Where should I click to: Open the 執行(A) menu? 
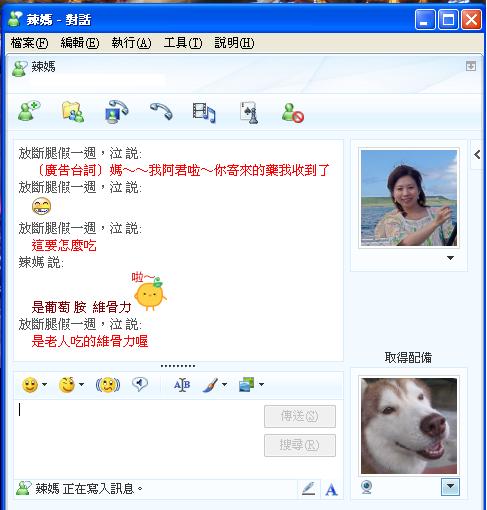[132, 43]
